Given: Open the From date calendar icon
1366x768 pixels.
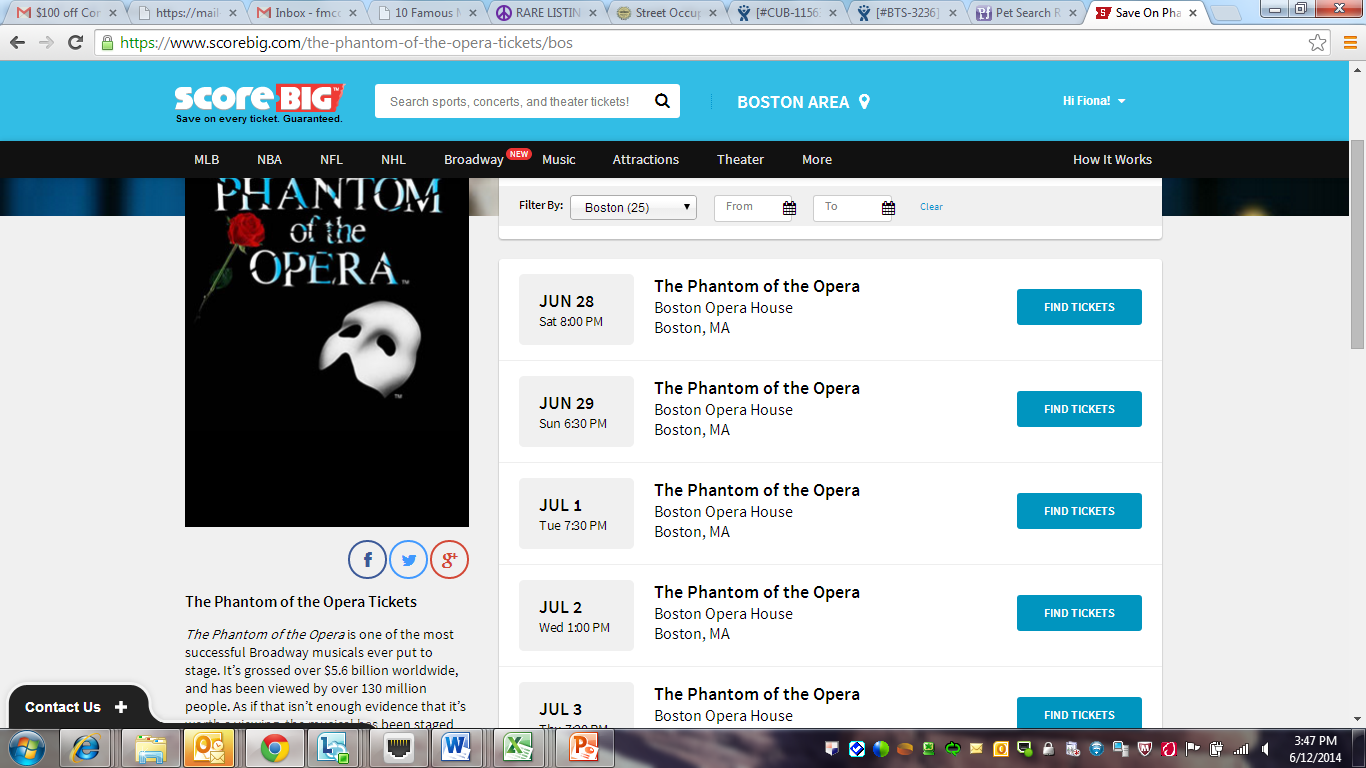Looking at the screenshot, I should tap(789, 208).
